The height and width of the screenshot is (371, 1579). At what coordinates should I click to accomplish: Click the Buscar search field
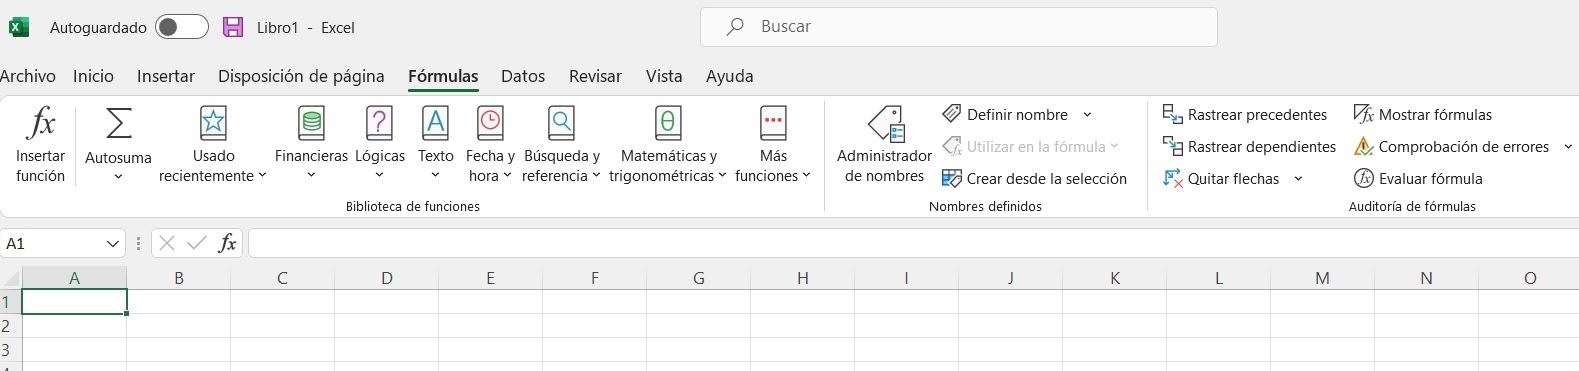pos(958,27)
